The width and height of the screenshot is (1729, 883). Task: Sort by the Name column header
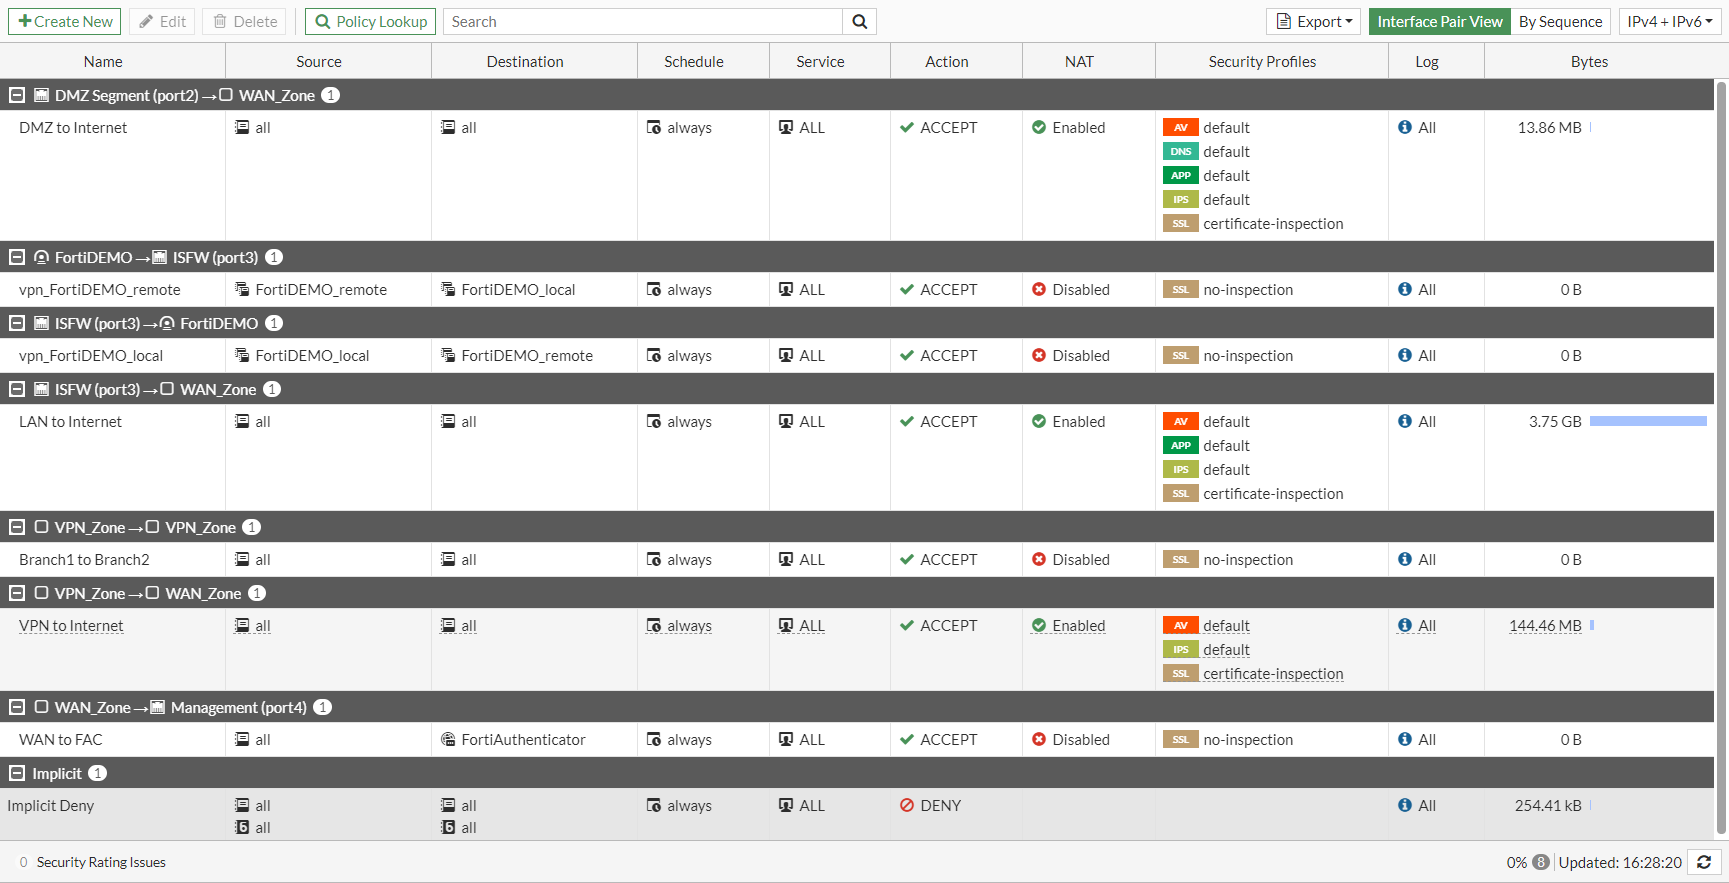(103, 62)
